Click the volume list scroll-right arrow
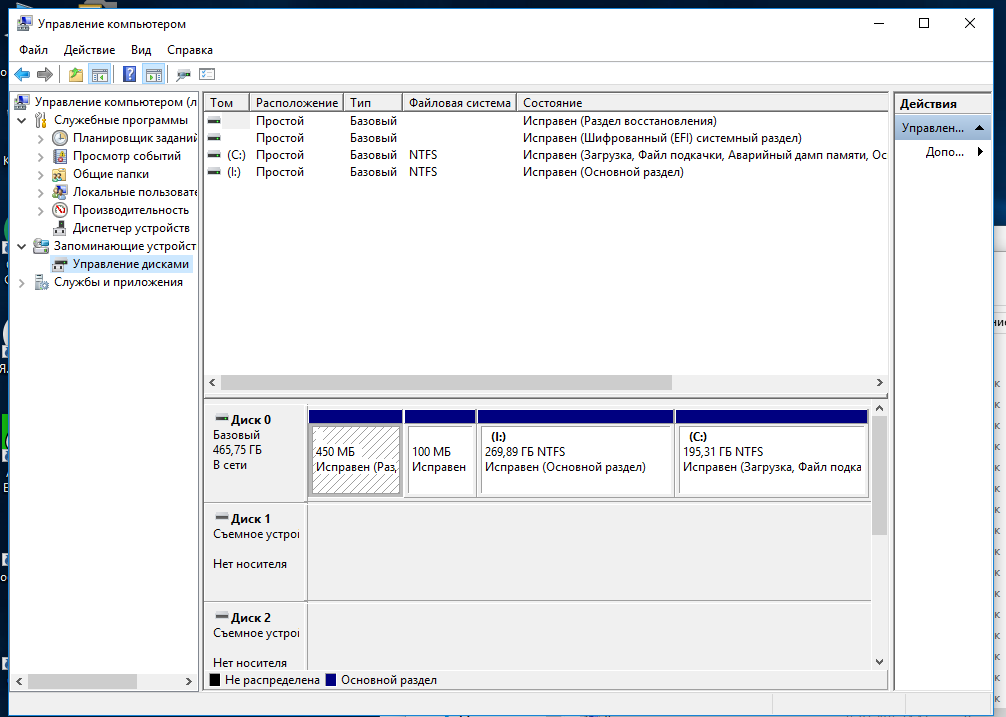This screenshot has width=1006, height=717. (x=880, y=382)
